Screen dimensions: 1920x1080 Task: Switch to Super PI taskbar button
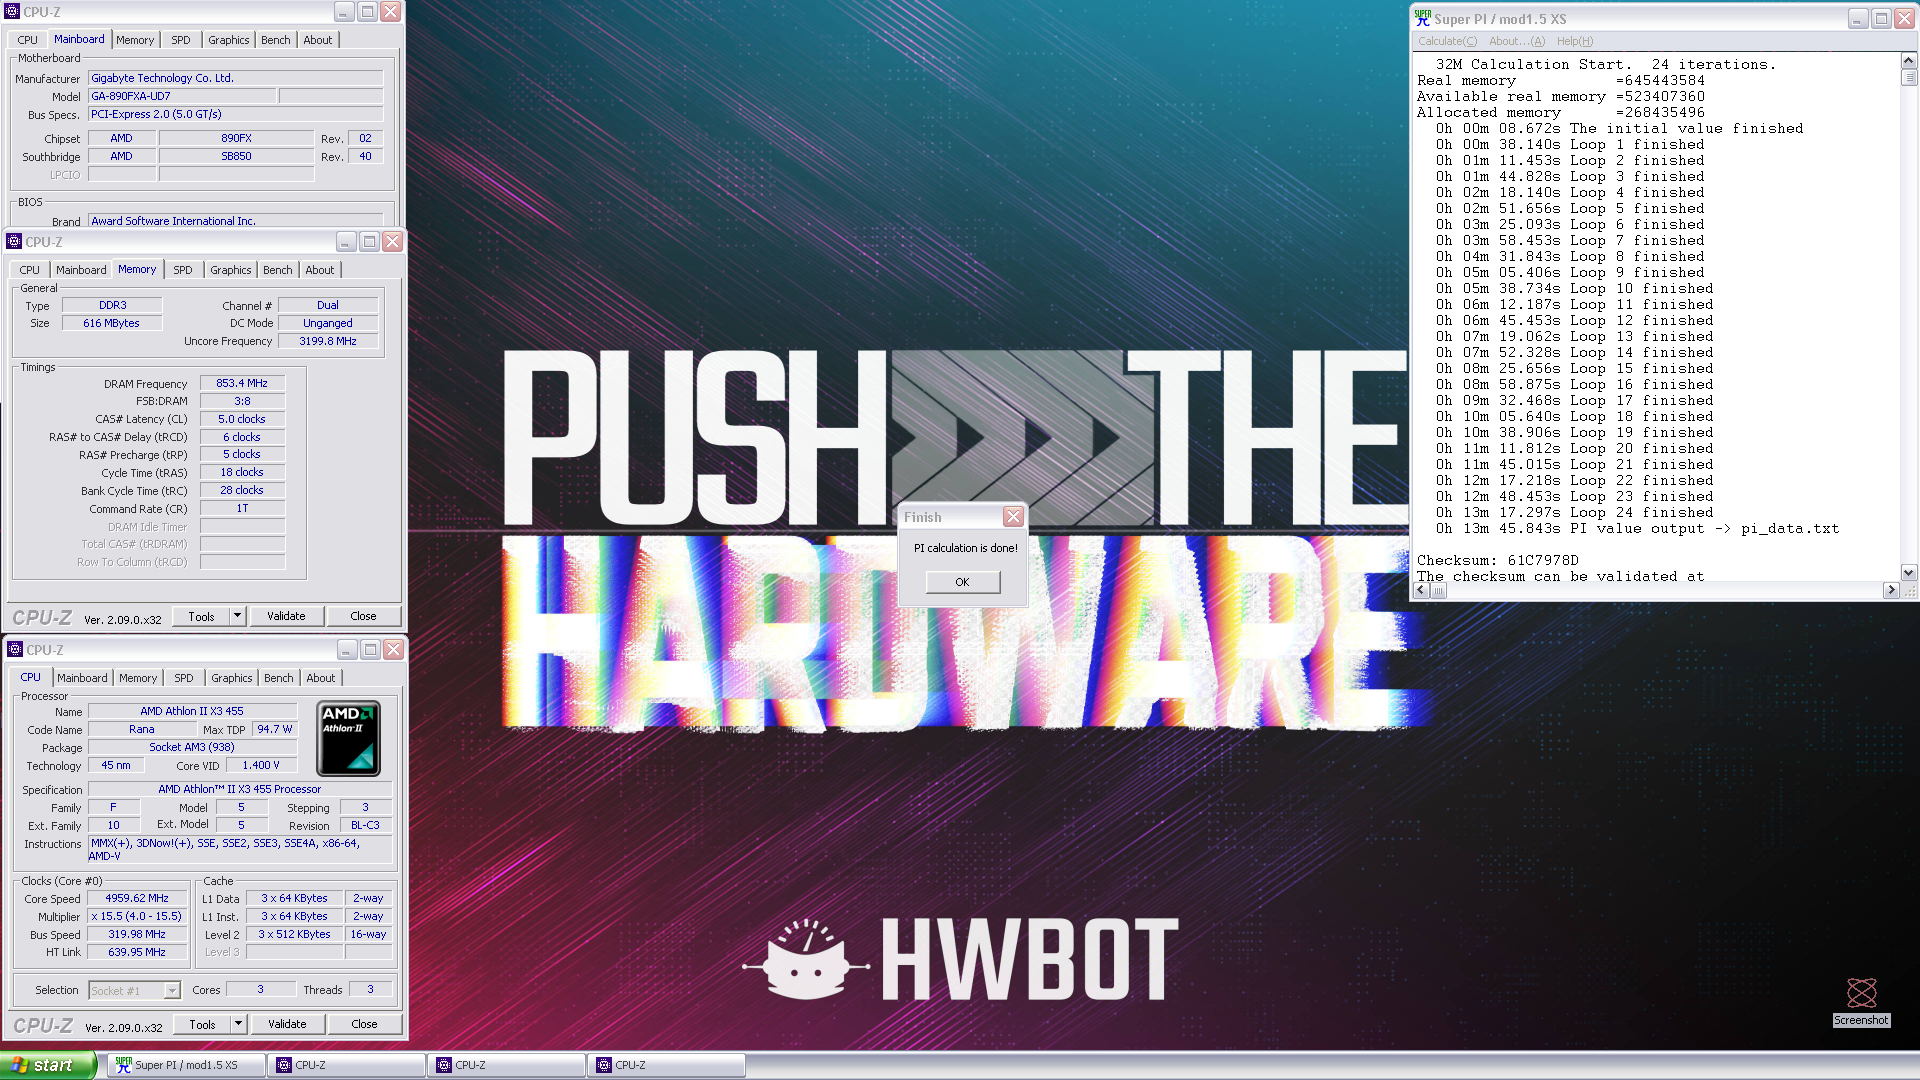[x=186, y=1065]
